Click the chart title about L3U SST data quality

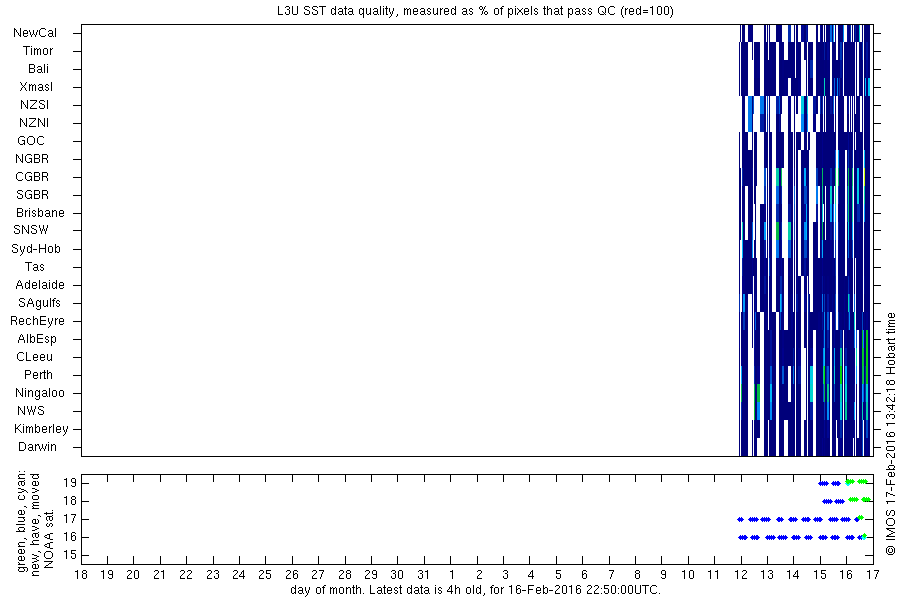(x=476, y=11)
